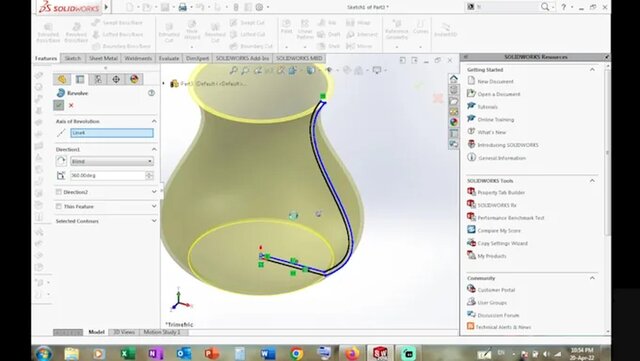
Task: Click the SOLIDWORKS Resources home icon
Action: tap(453, 79)
